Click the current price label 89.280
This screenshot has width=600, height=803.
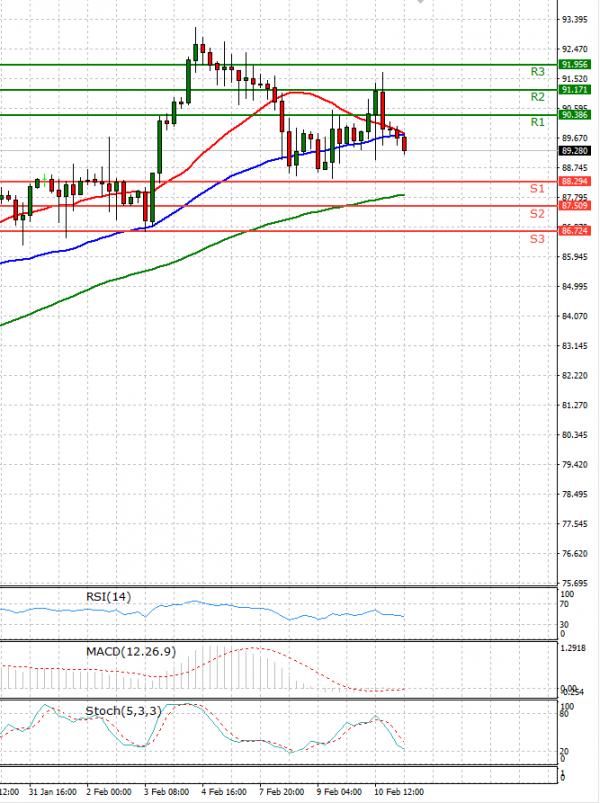pos(574,151)
